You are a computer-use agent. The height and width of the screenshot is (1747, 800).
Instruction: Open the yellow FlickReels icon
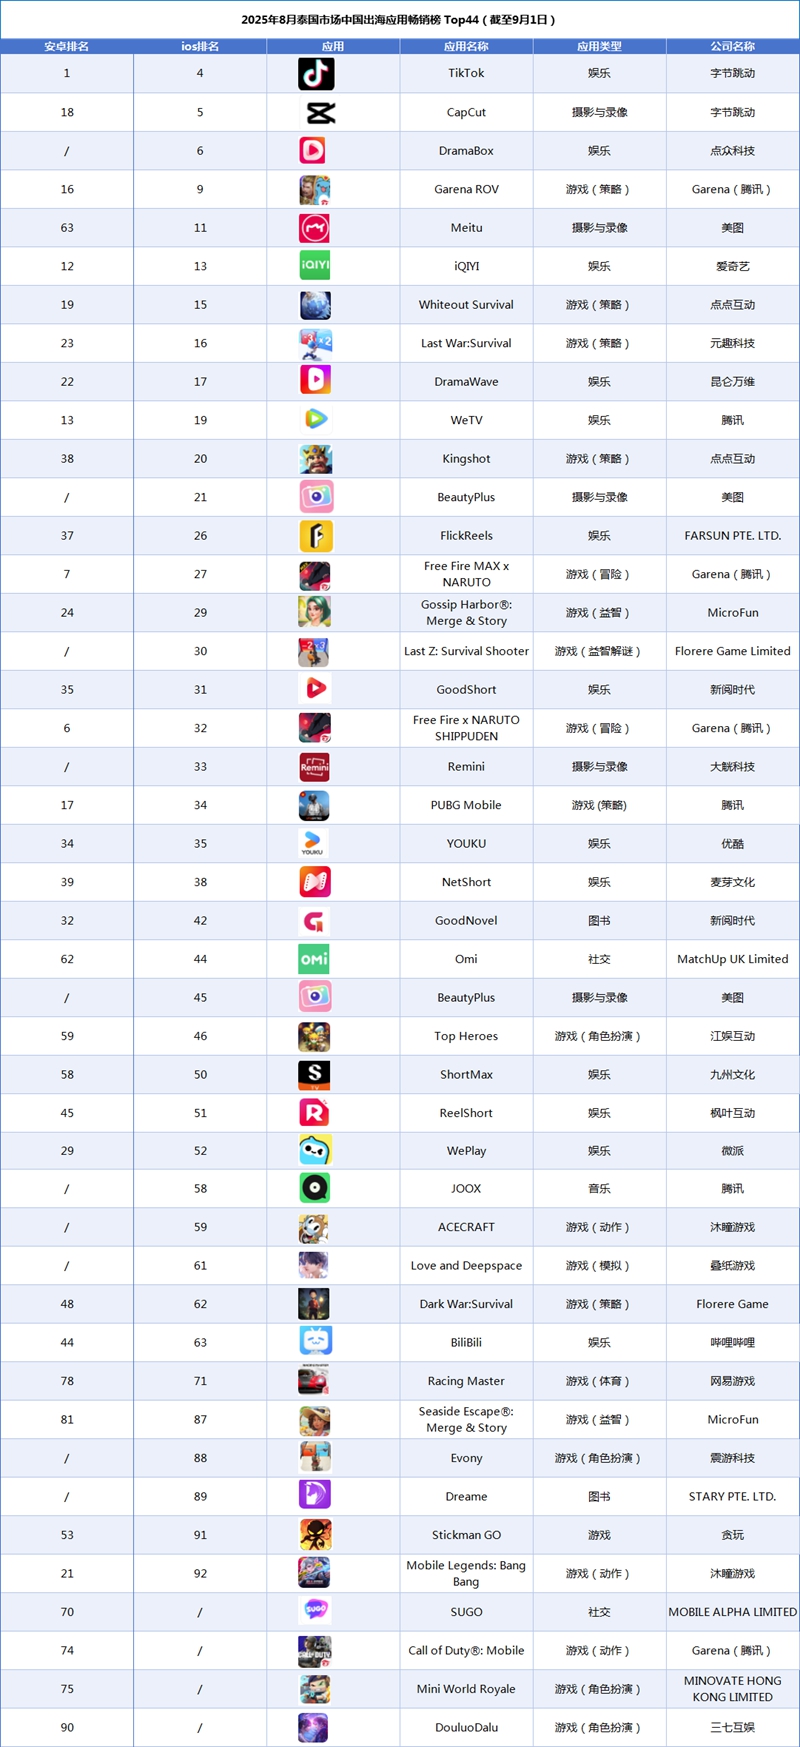pyautogui.click(x=316, y=536)
